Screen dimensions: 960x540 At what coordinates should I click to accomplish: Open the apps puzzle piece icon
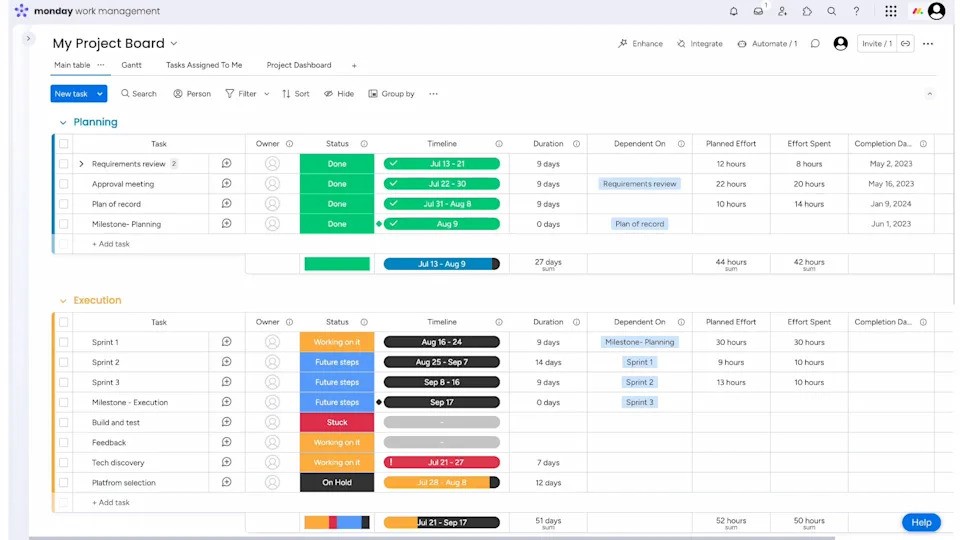[807, 12]
